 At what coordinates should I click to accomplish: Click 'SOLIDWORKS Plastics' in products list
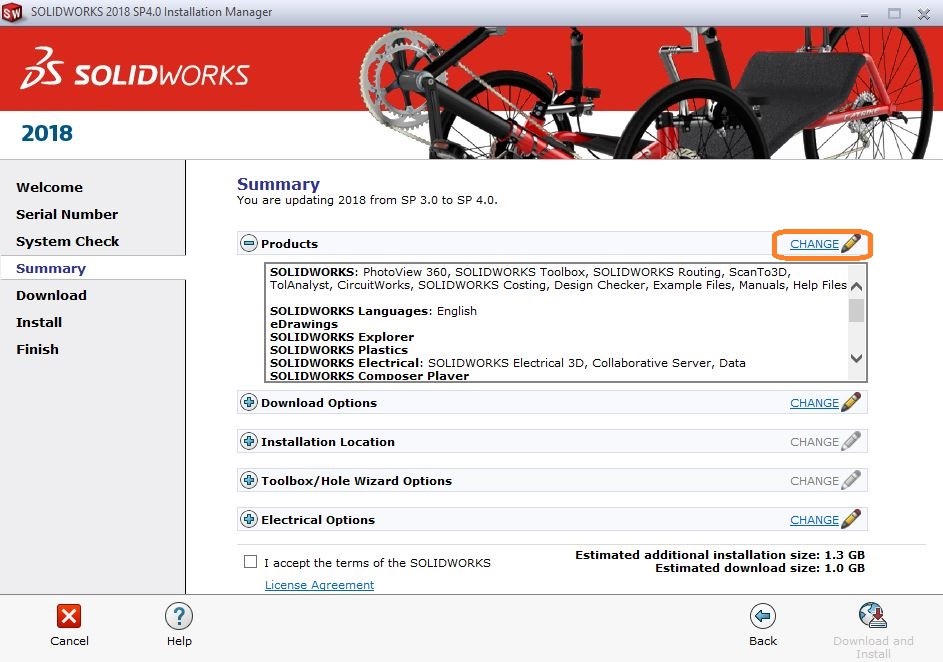(339, 350)
